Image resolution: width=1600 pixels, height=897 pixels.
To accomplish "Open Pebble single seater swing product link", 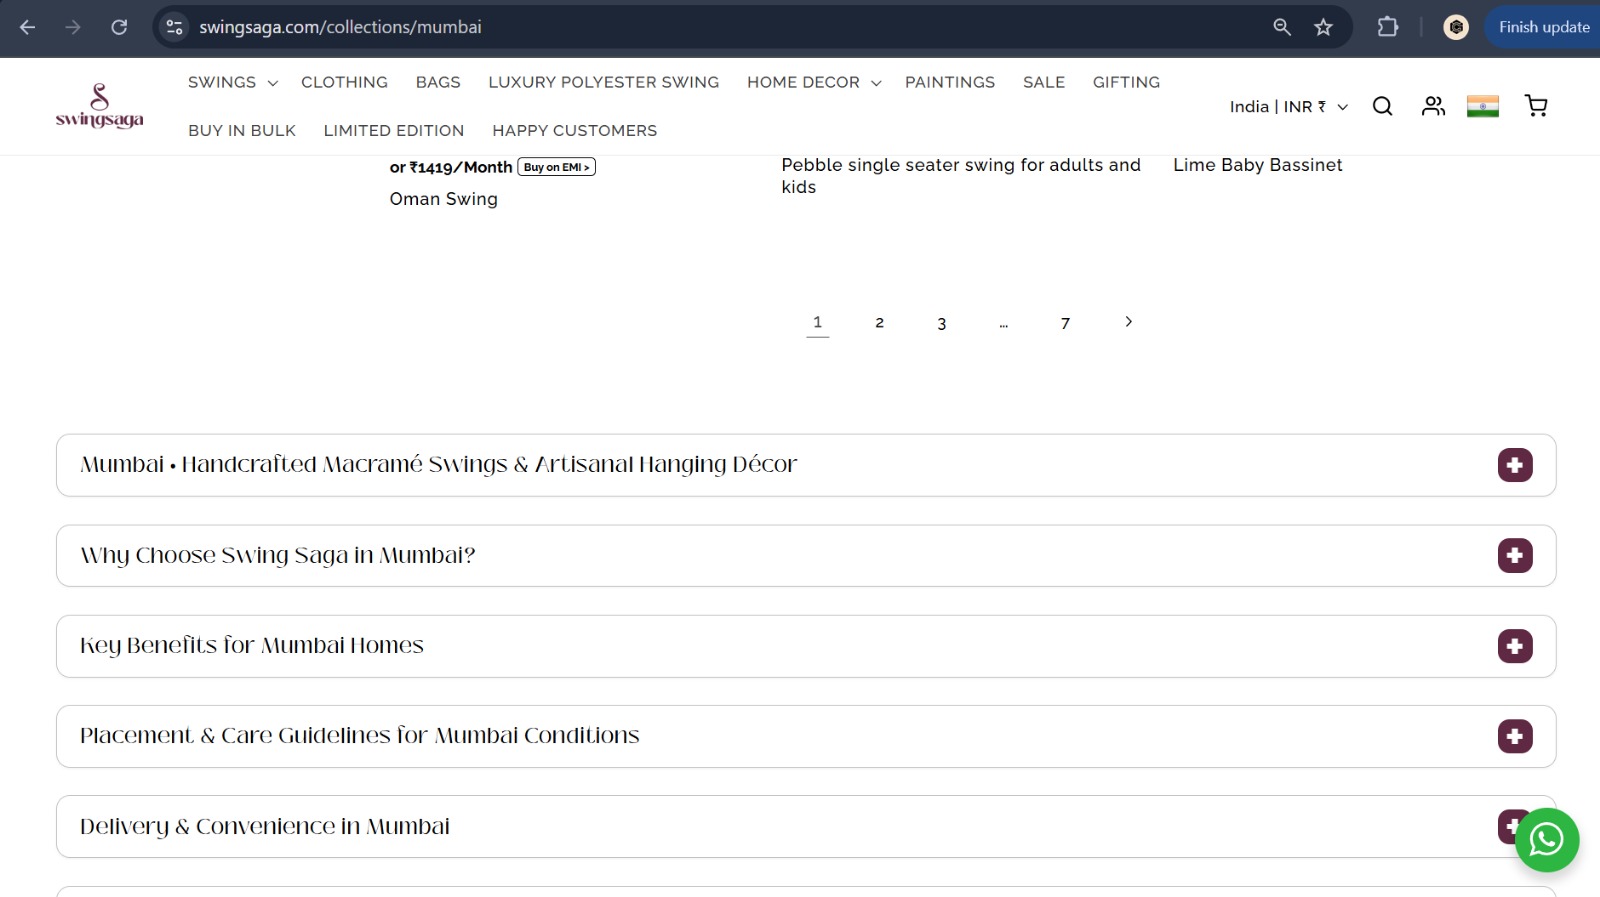I will coord(961,176).
